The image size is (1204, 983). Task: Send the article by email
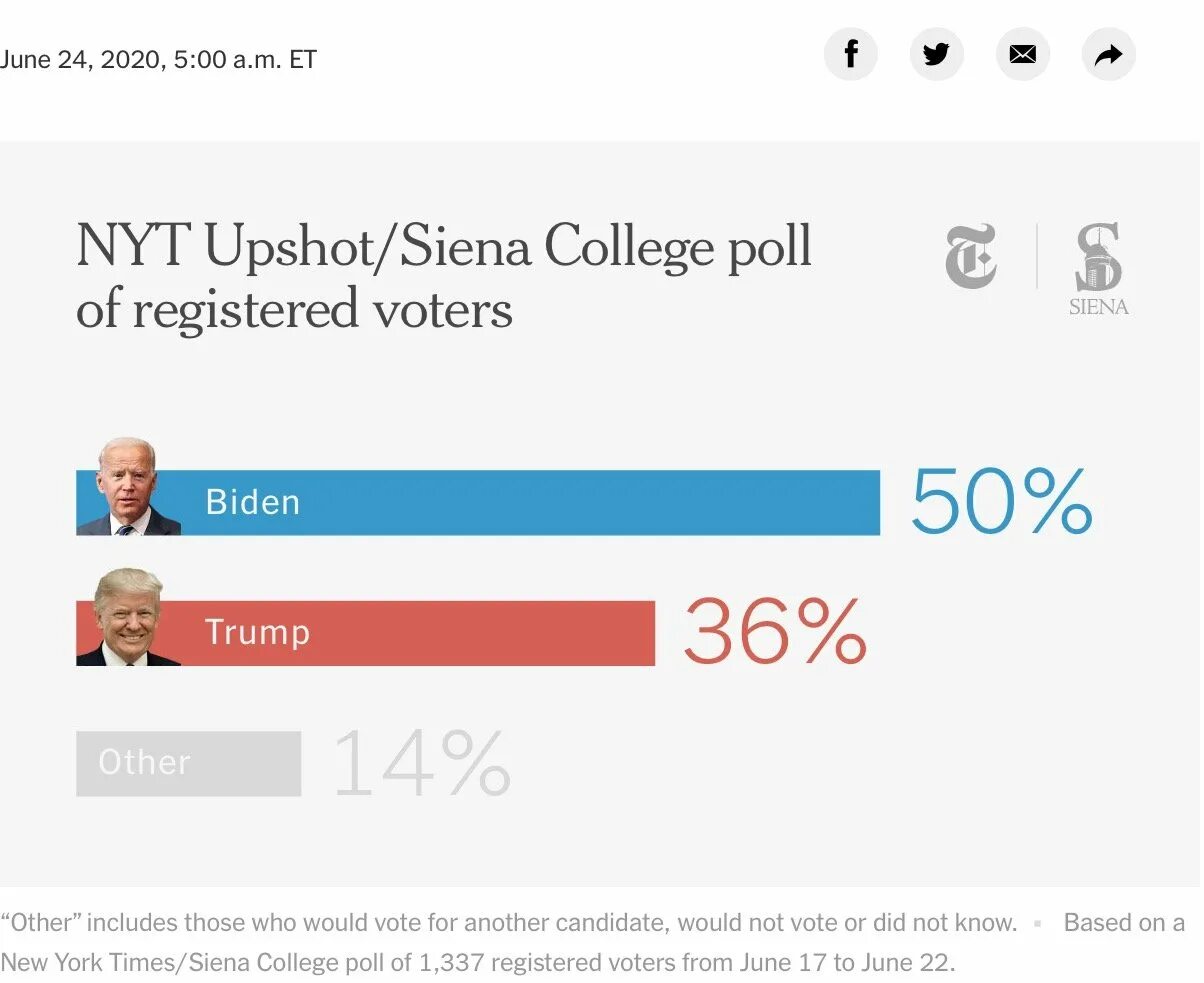[x=1022, y=54]
